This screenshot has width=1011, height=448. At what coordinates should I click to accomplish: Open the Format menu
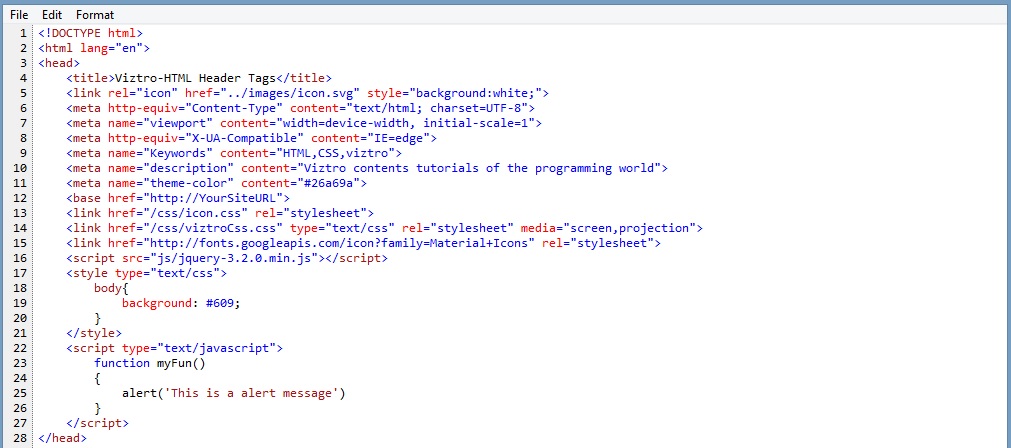point(95,14)
